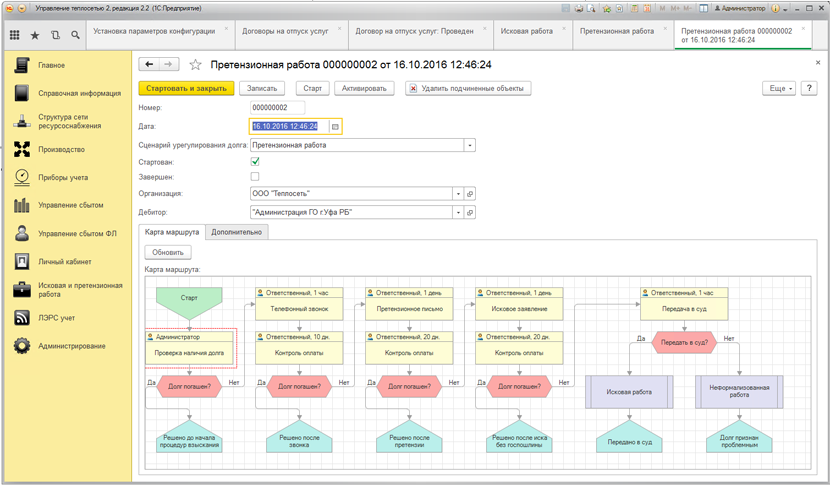The height and width of the screenshot is (485, 830).
Task: Open the search magnifier icon
Action: (x=75, y=35)
